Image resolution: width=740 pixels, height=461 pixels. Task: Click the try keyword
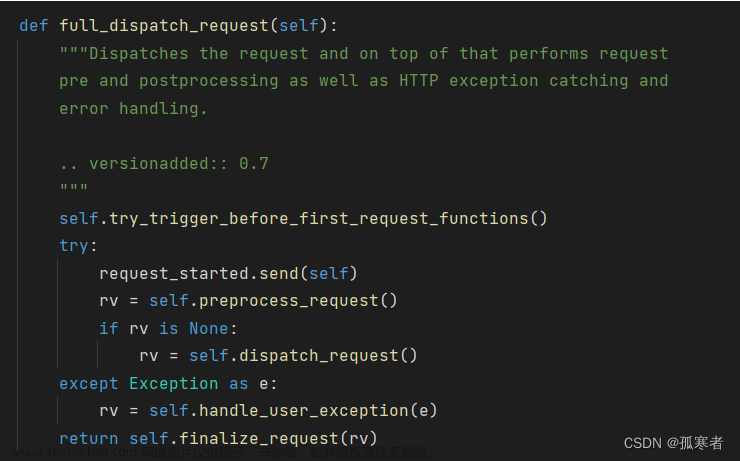[74, 246]
